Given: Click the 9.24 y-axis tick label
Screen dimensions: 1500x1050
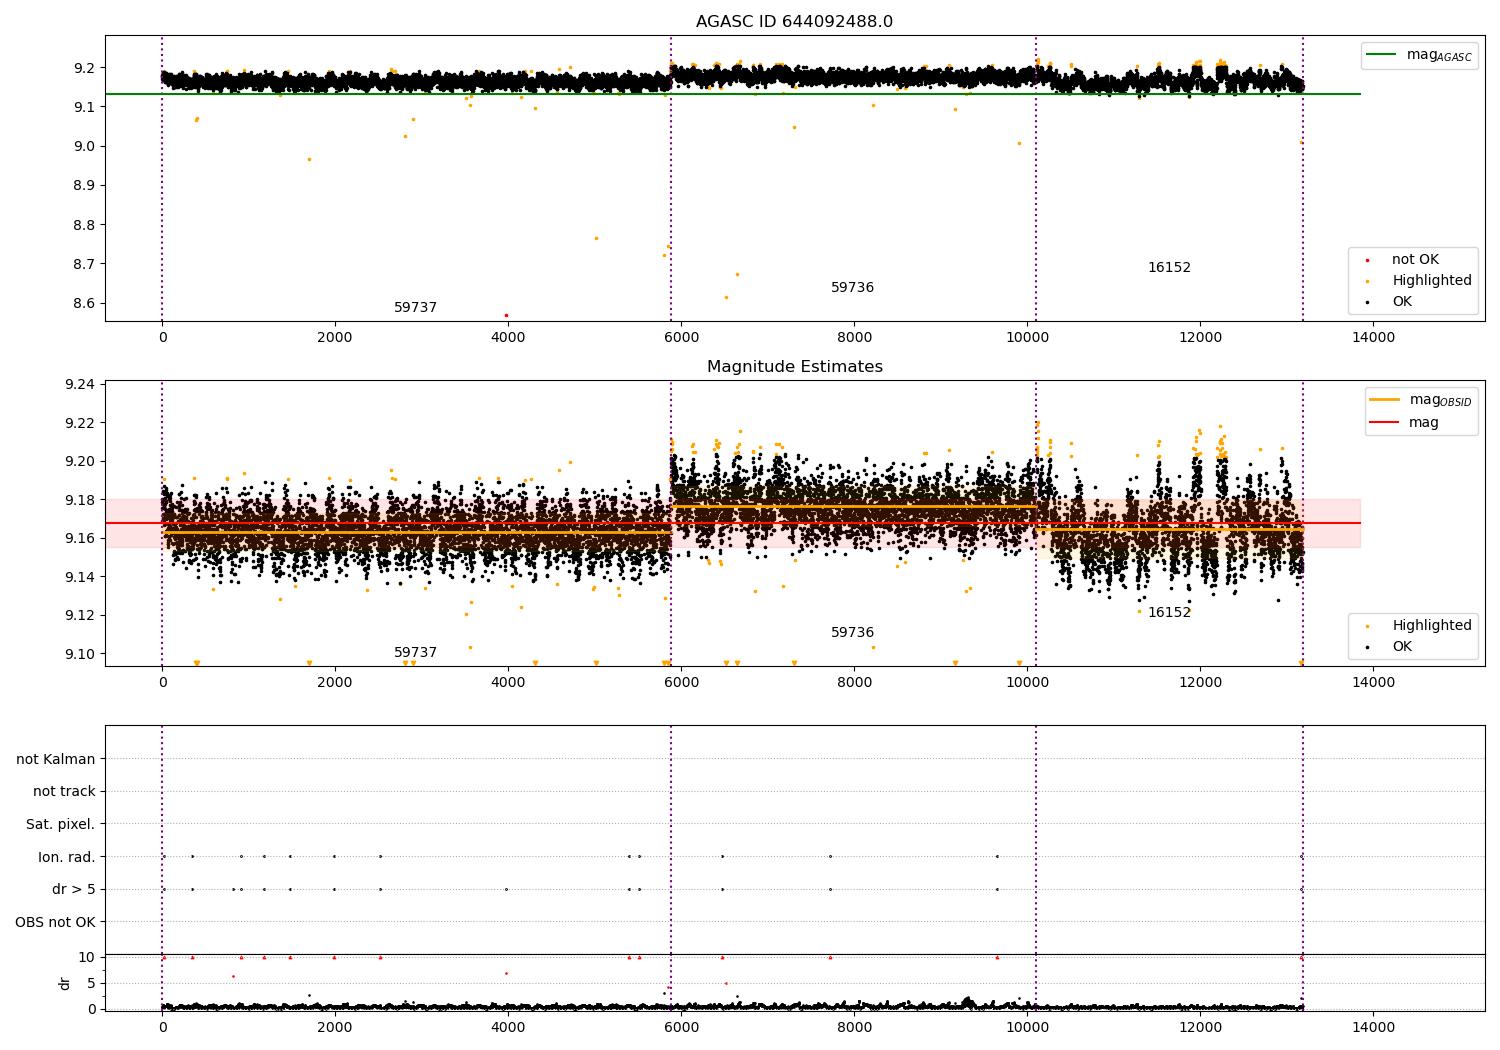Looking at the screenshot, I should (80, 384).
